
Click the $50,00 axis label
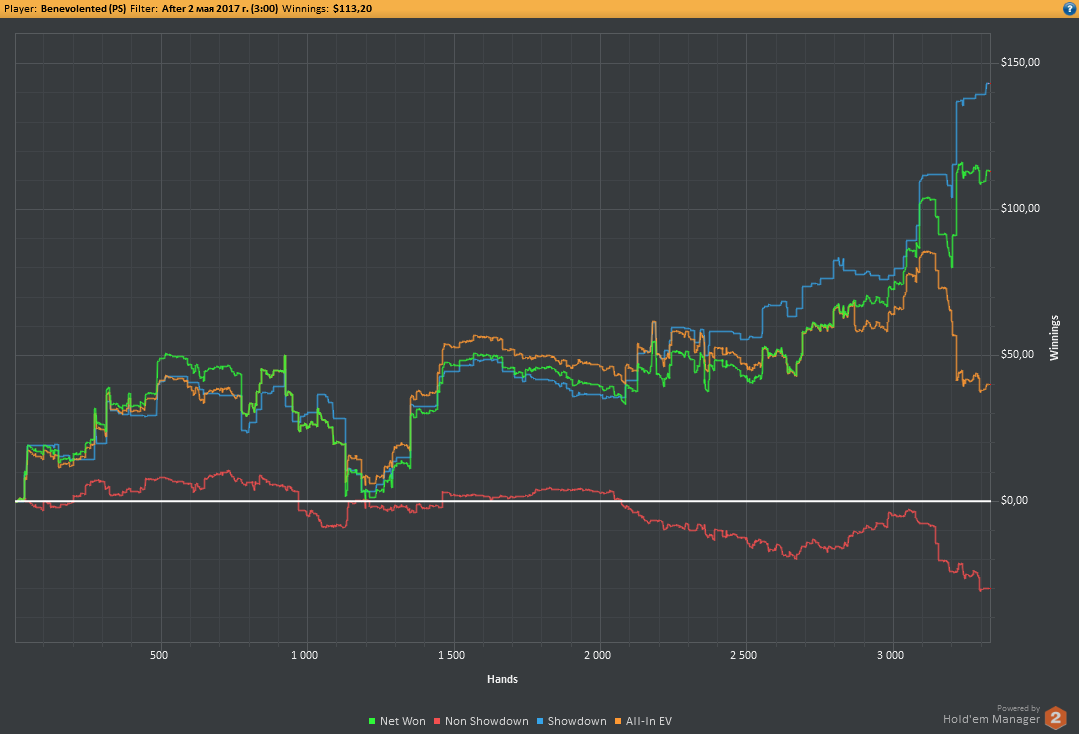pyautogui.click(x=1018, y=354)
